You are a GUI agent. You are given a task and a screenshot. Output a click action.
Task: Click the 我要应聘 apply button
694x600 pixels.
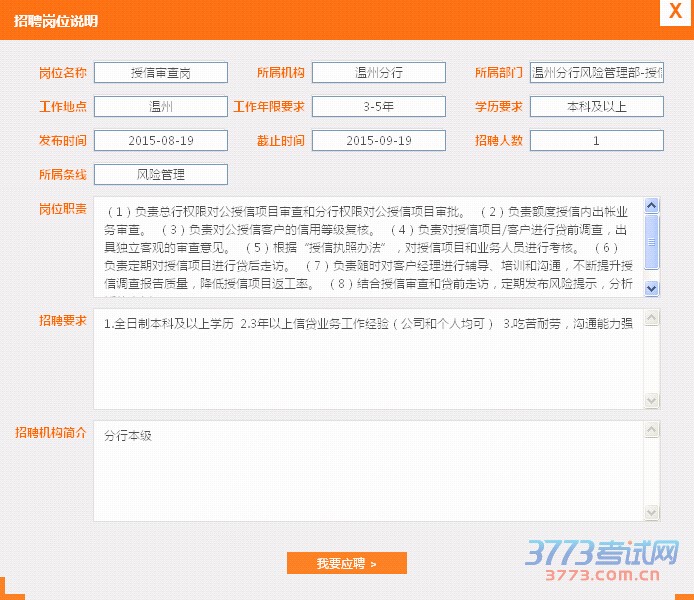click(346, 563)
